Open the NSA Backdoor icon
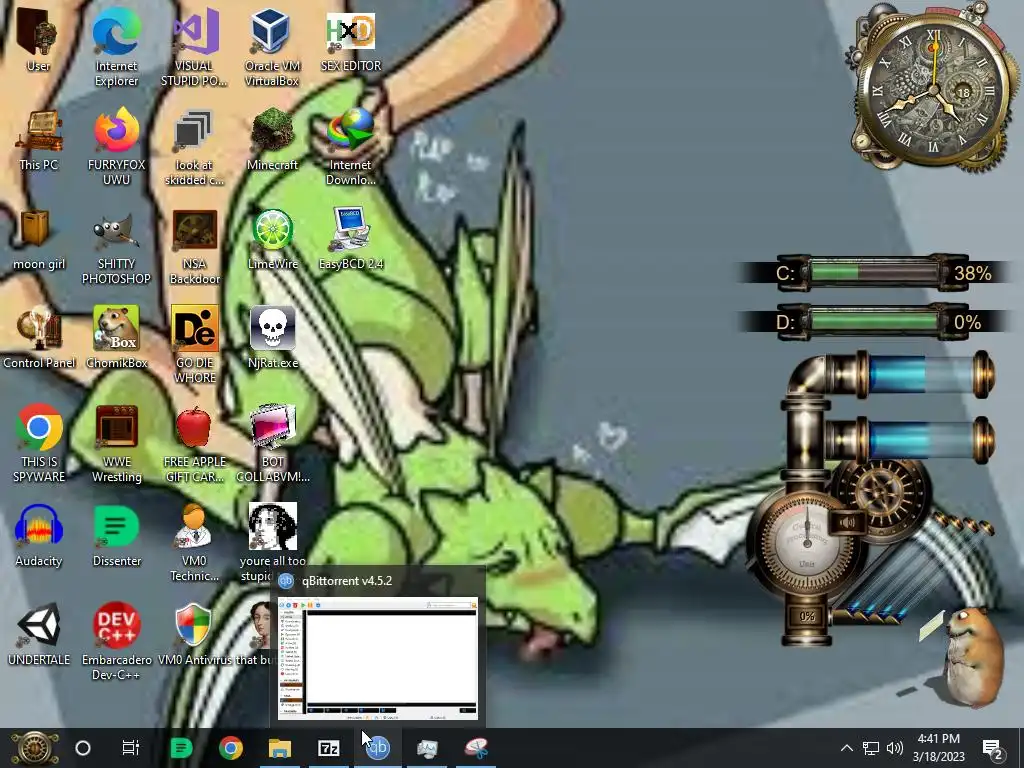1024x768 pixels. tap(194, 246)
